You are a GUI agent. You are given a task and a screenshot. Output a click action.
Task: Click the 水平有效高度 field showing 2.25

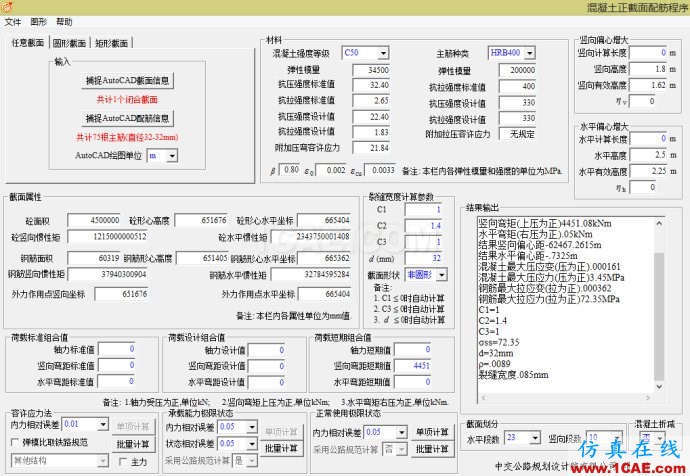pyautogui.click(x=649, y=171)
